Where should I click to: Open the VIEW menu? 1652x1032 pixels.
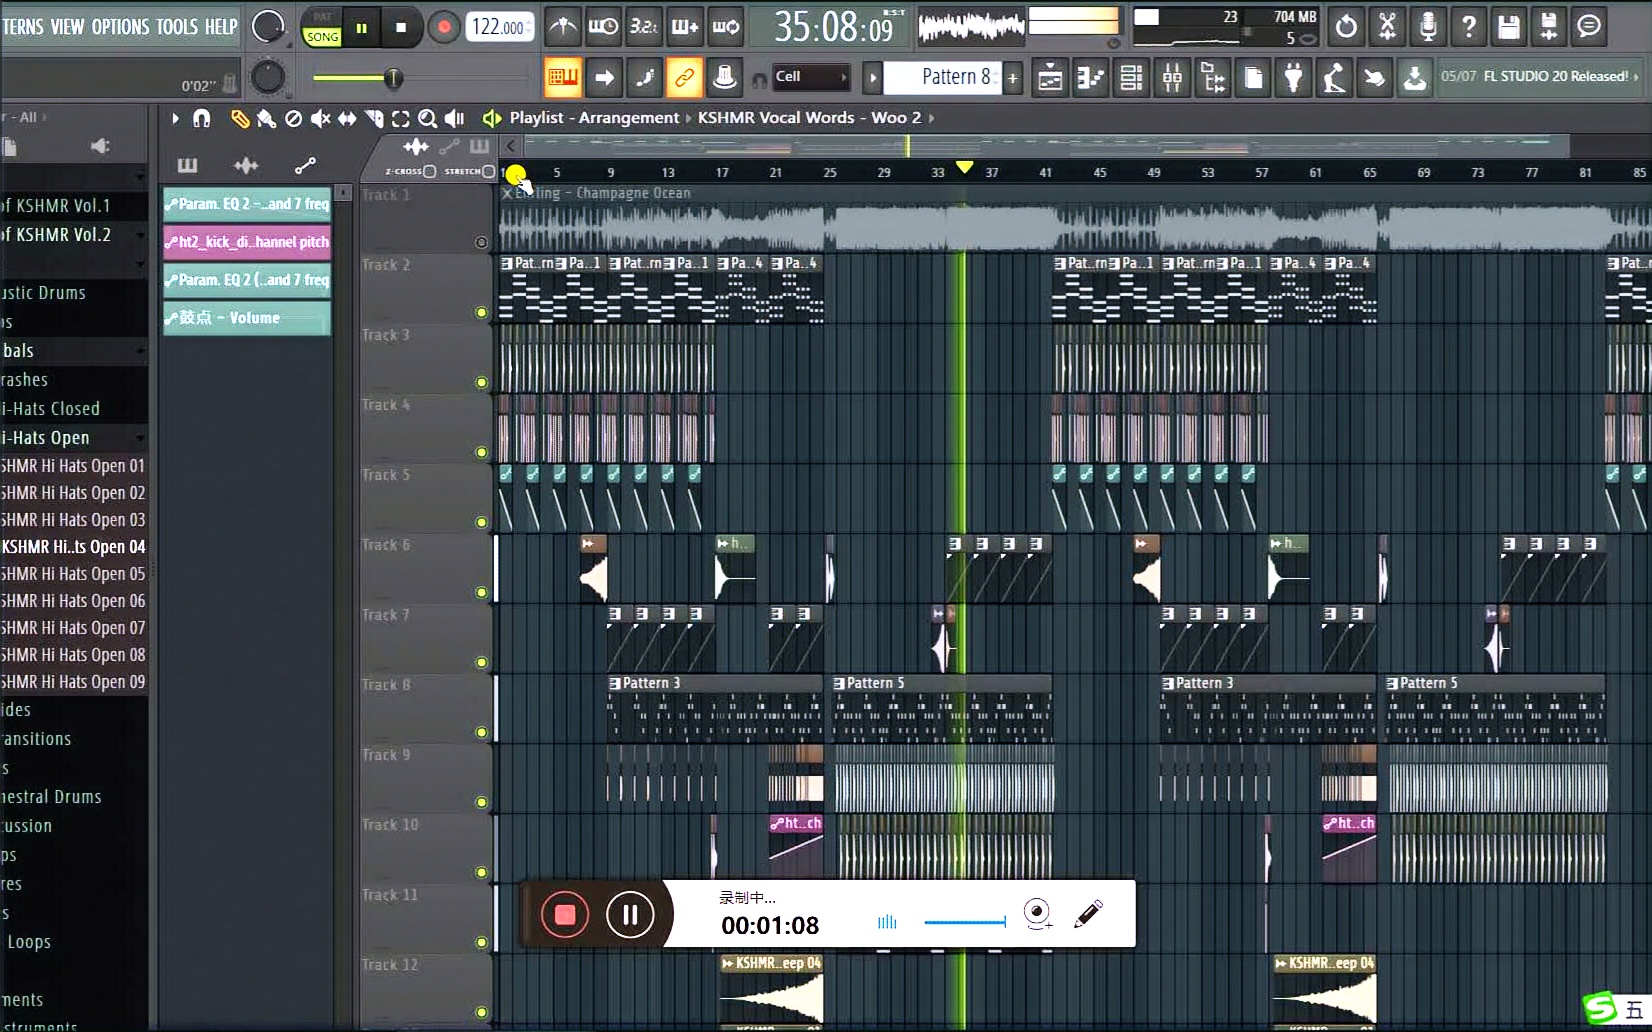(x=67, y=27)
